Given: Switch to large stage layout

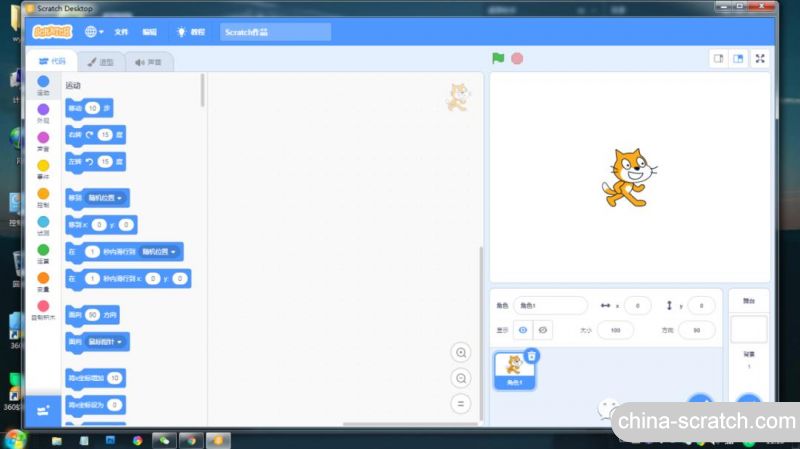Looking at the screenshot, I should pyautogui.click(x=738, y=59).
